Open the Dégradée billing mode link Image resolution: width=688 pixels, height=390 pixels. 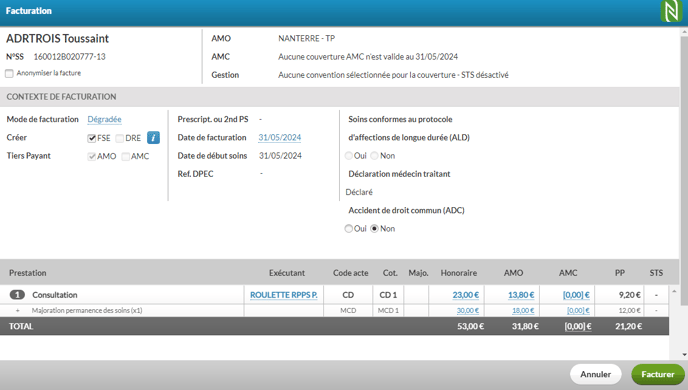pos(104,119)
